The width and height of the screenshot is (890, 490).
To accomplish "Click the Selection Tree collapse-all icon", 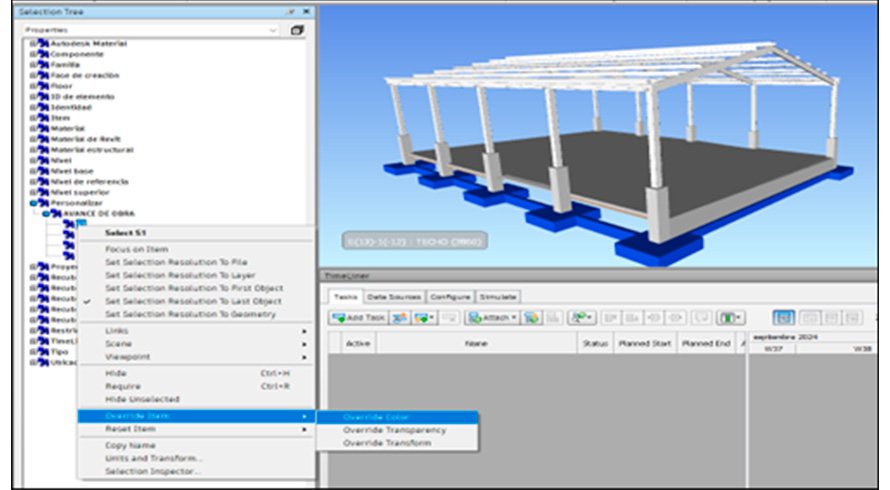I will pos(297,30).
